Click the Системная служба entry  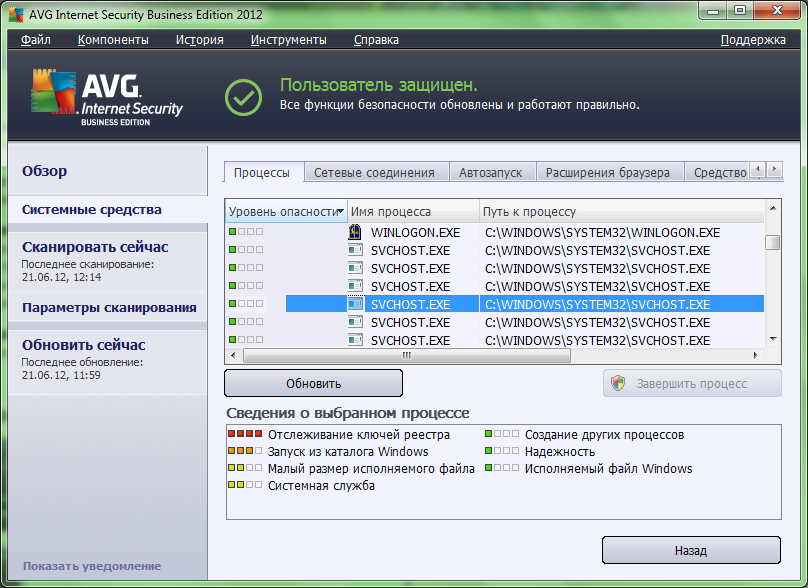(321, 485)
